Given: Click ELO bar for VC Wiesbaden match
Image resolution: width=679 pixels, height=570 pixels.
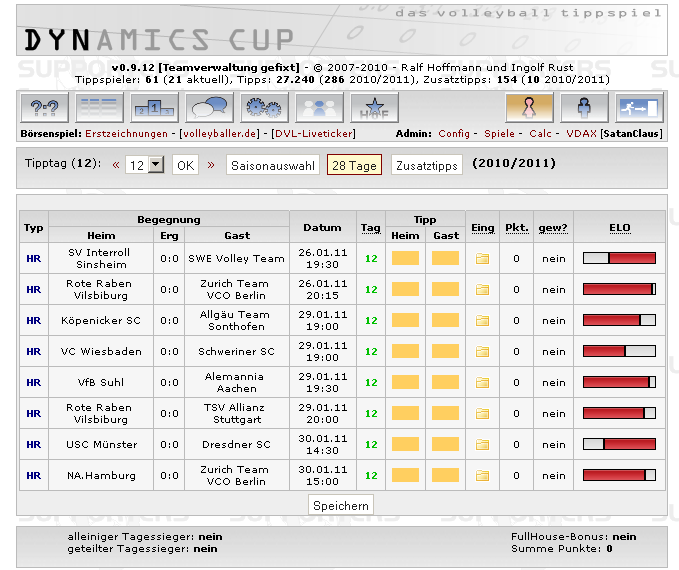Looking at the screenshot, I should point(619,351).
